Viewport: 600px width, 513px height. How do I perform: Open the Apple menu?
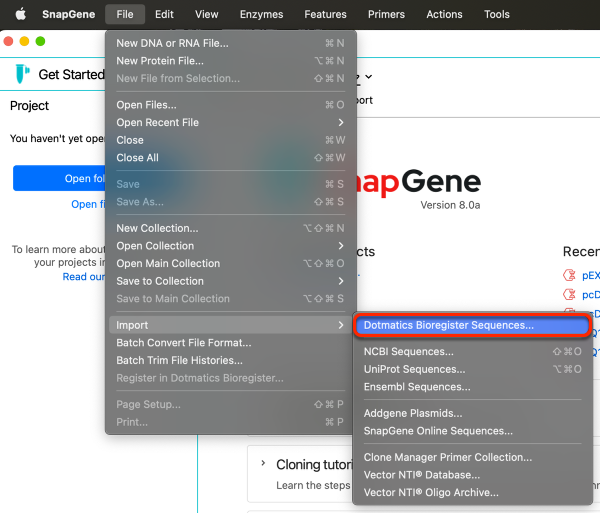[21, 14]
